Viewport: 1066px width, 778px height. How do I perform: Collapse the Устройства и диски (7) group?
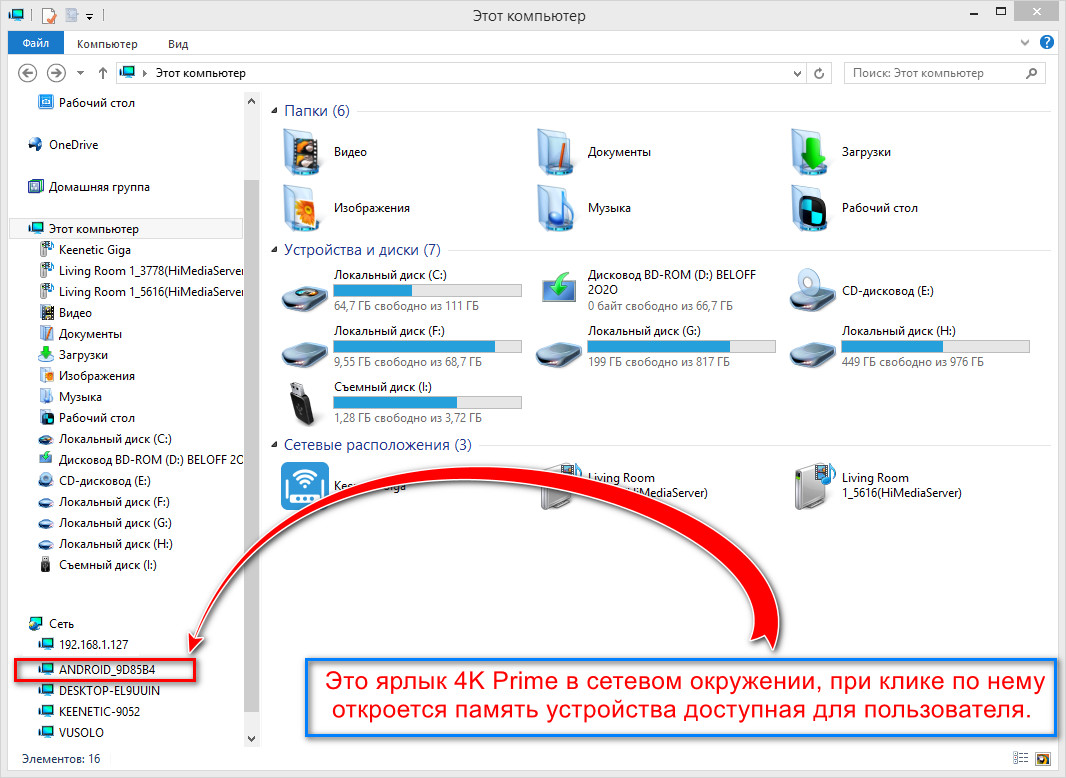coord(275,250)
